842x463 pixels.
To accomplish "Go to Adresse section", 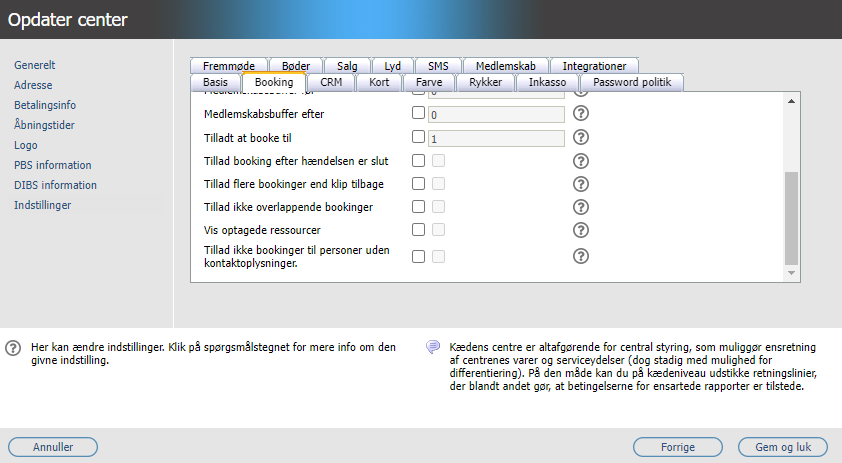I will pos(33,85).
